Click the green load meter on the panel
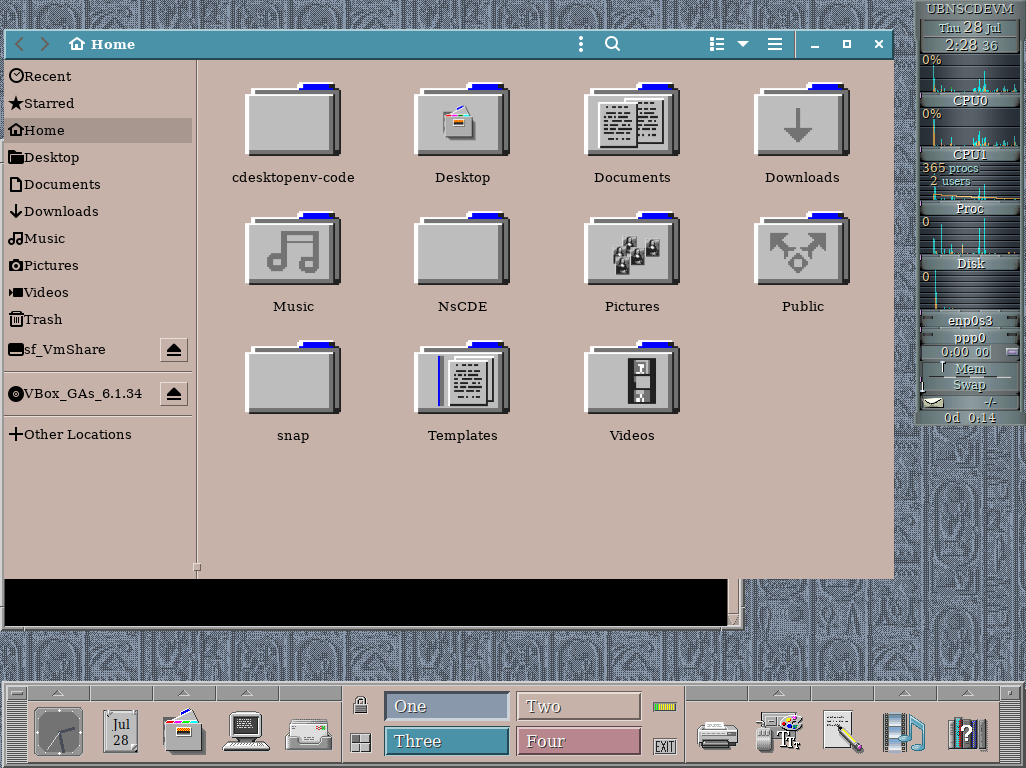 point(664,706)
